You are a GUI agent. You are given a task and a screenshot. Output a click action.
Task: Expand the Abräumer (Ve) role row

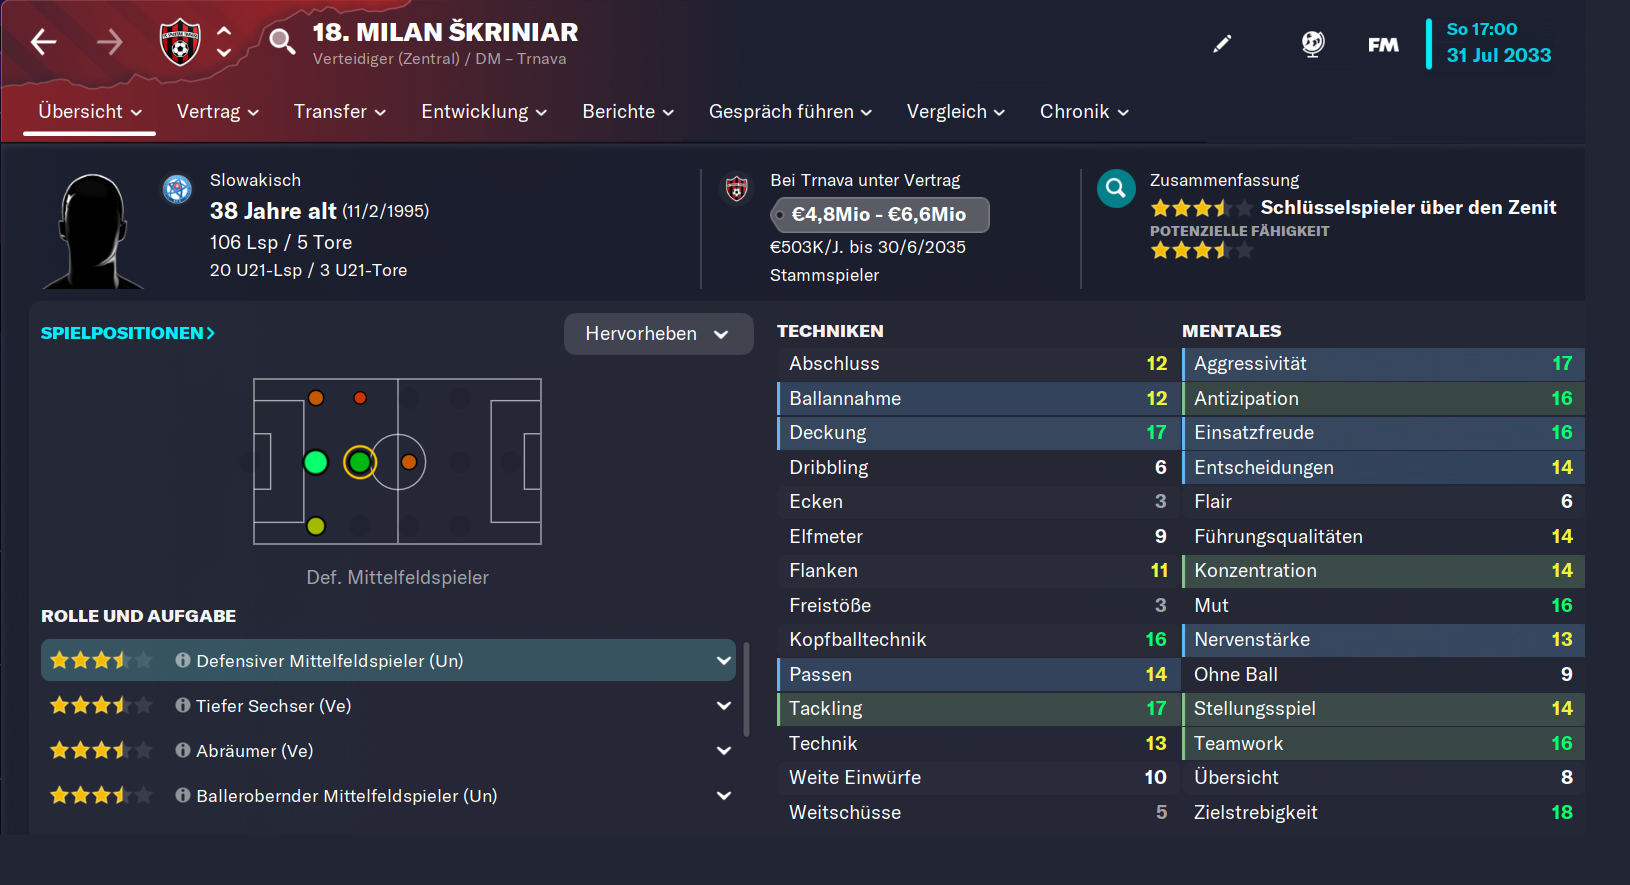point(724,751)
